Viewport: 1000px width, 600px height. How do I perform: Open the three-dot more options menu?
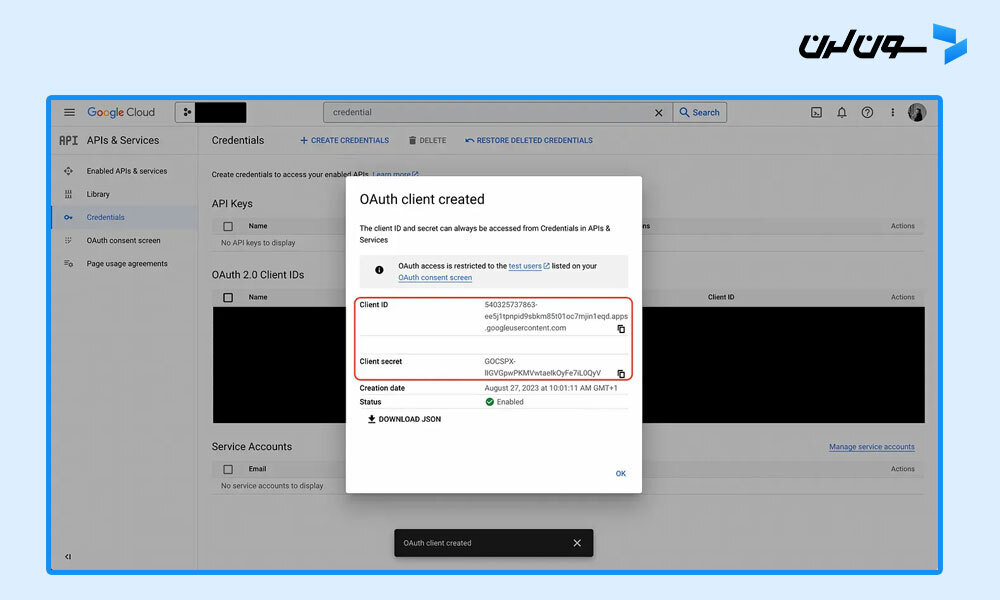pyautogui.click(x=893, y=112)
